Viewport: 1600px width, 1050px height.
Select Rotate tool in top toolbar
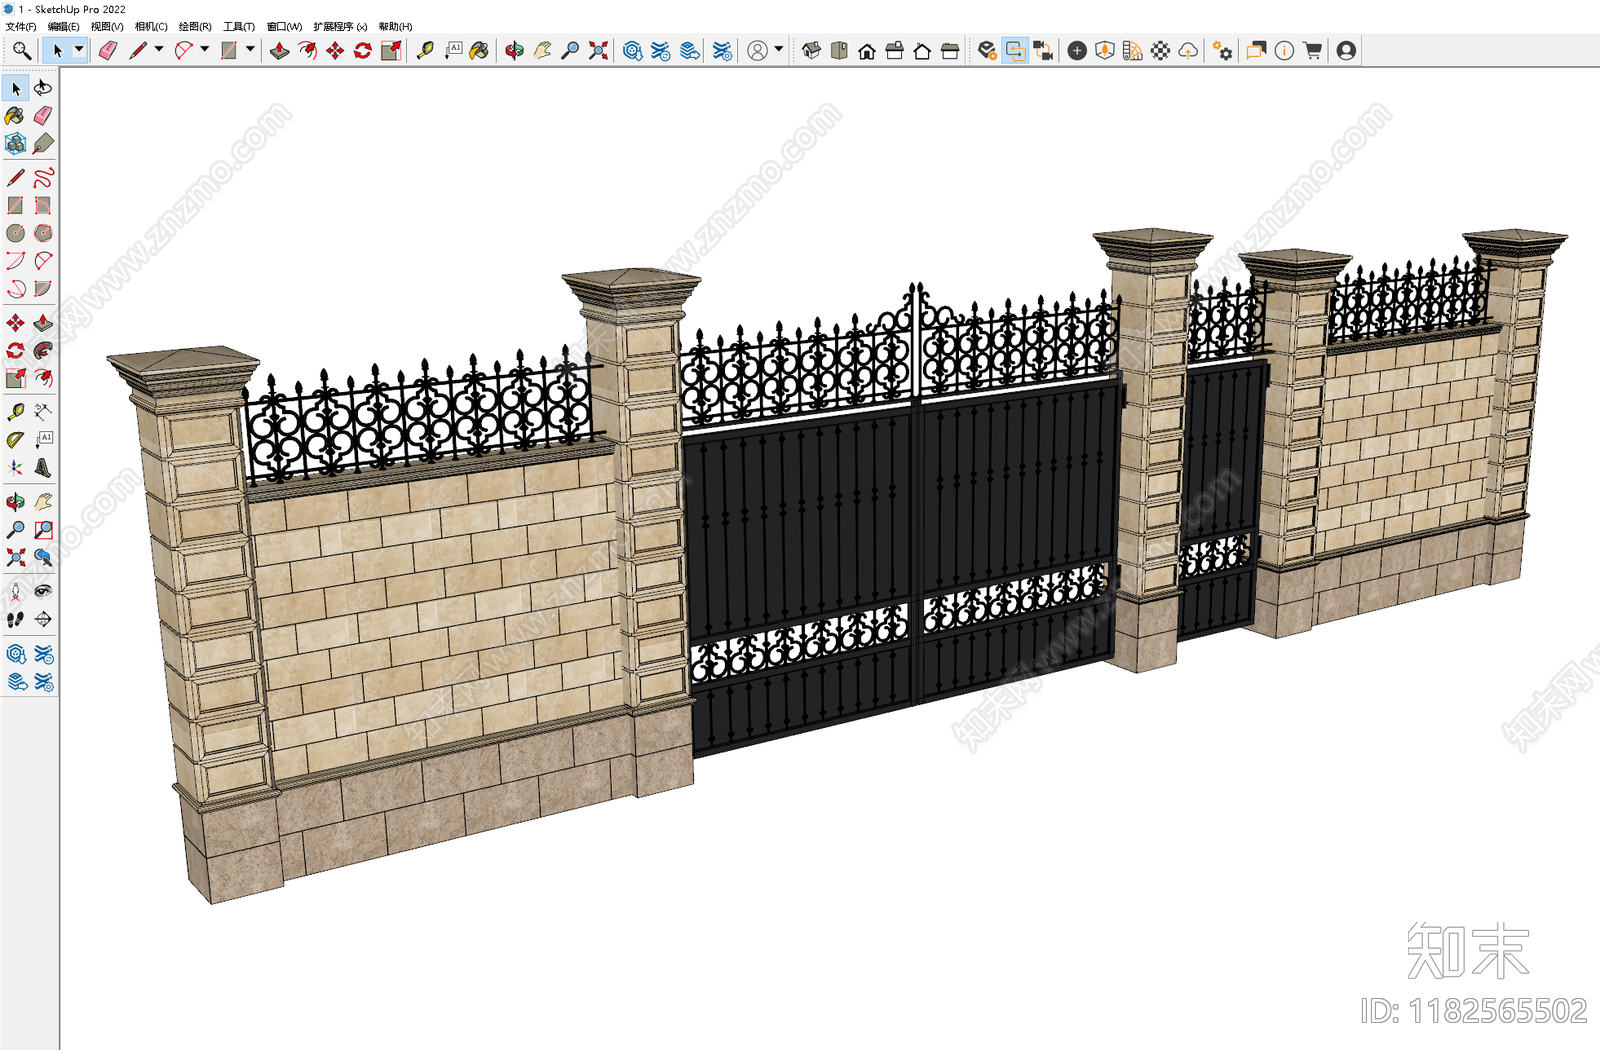click(363, 50)
